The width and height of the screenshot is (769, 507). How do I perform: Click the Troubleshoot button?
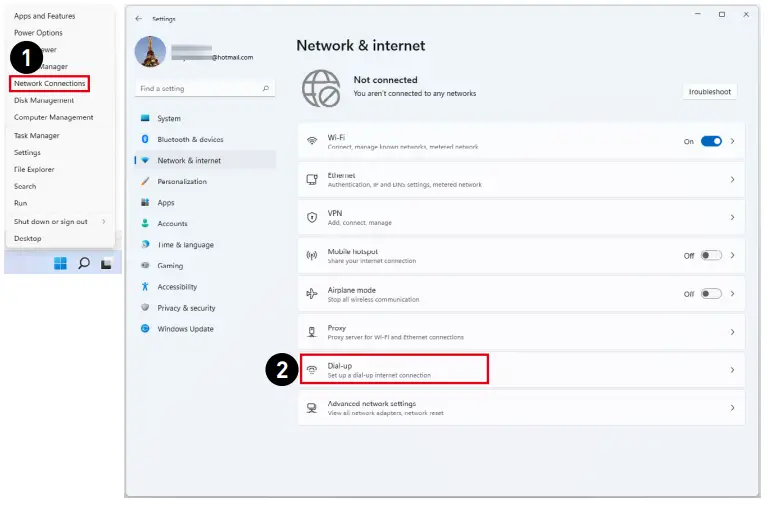pyautogui.click(x=710, y=92)
